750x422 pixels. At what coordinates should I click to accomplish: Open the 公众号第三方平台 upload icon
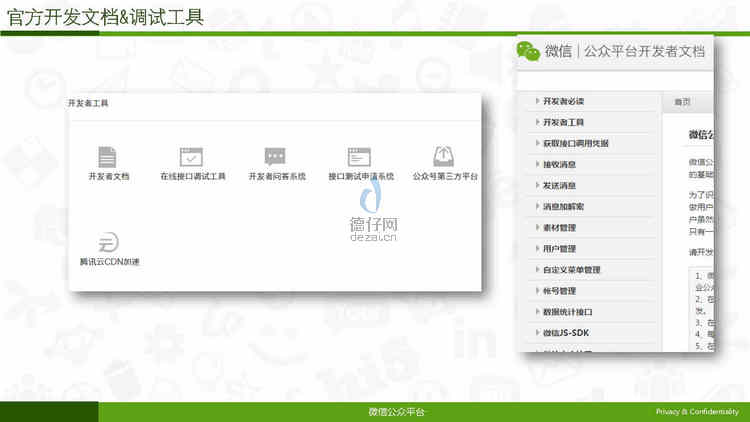443,156
